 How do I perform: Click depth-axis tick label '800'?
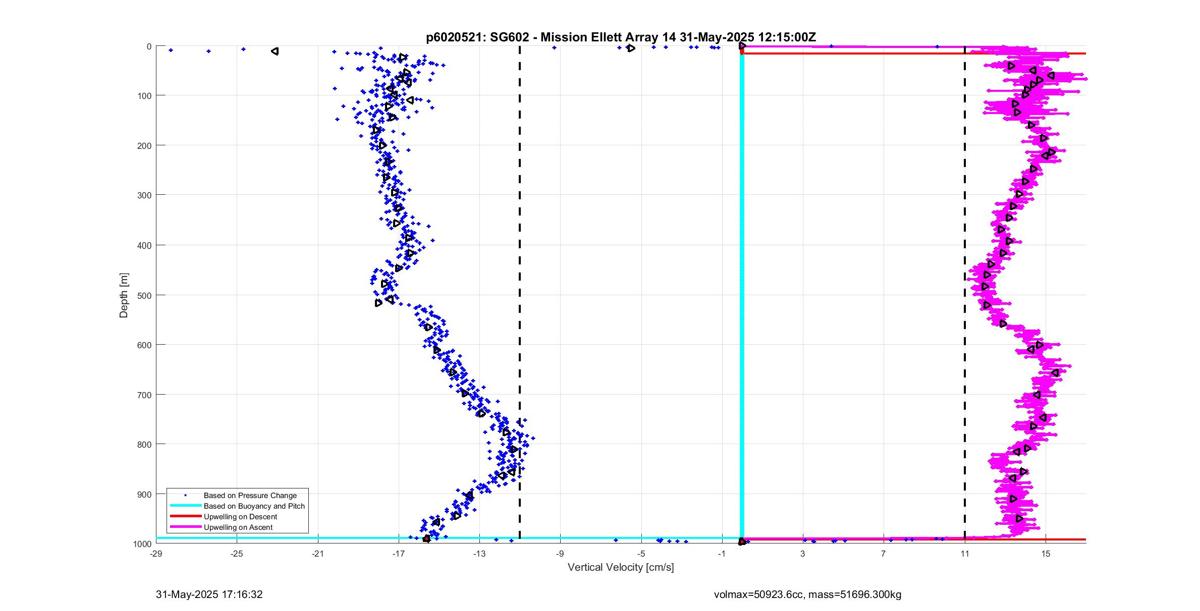[x=144, y=444]
